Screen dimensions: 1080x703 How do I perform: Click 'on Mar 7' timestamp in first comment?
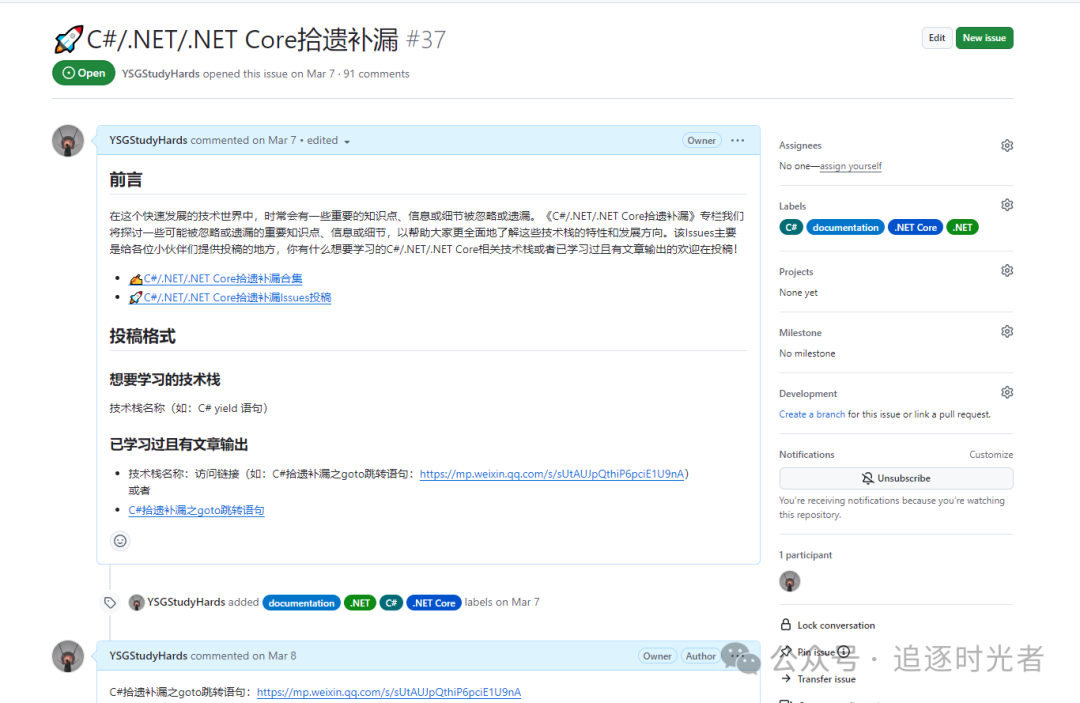pos(274,140)
